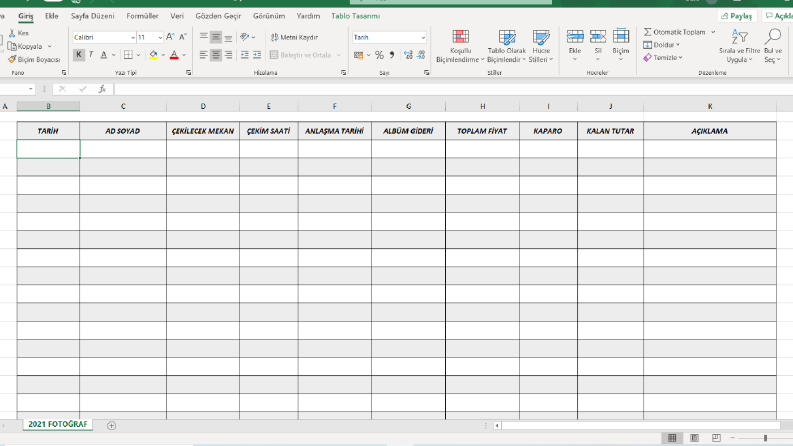Viewport: 793px width, 446px height.
Task: Open the number format Tarih dropdown
Action: click(x=423, y=37)
